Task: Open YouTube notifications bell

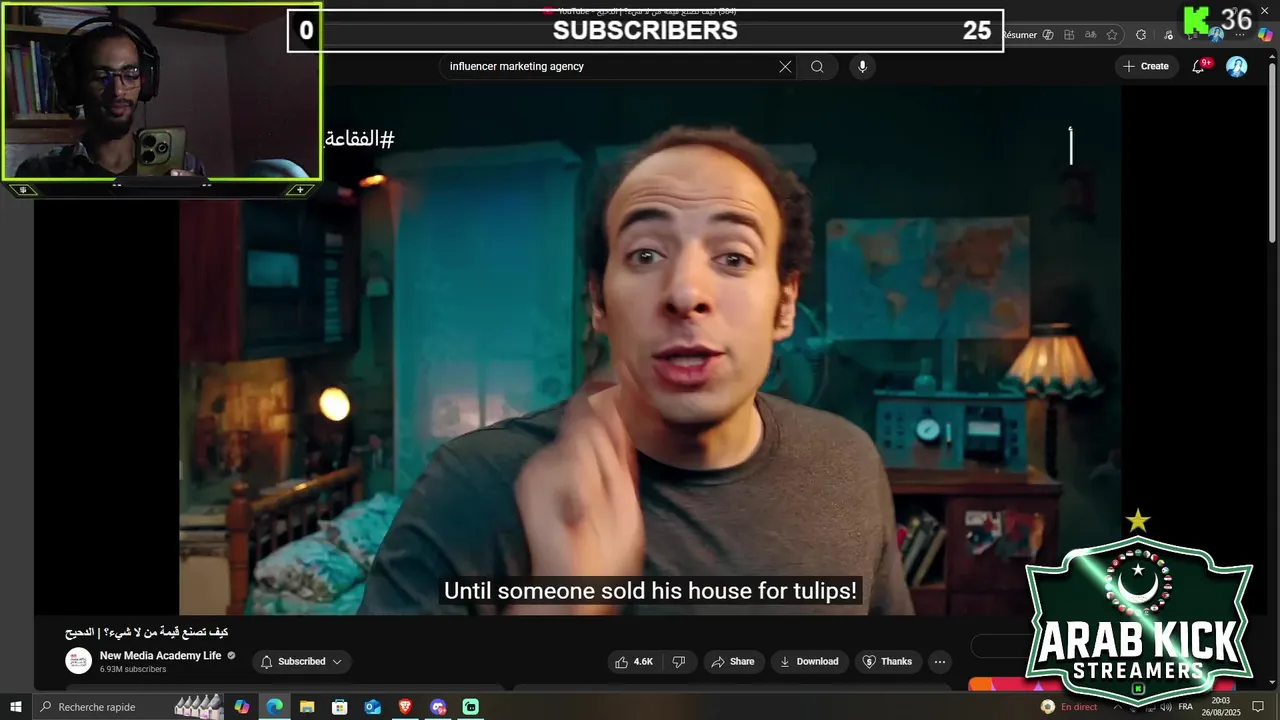Action: coord(1199,66)
